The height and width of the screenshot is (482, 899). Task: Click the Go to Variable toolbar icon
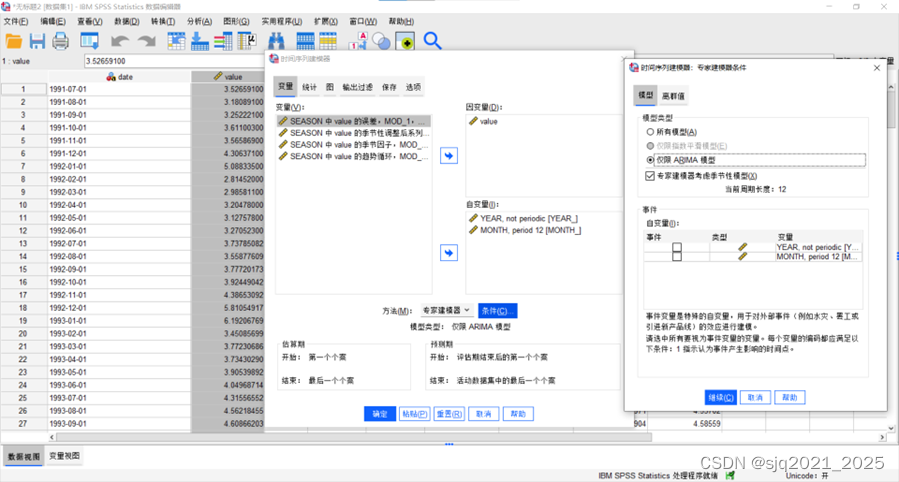(x=200, y=41)
